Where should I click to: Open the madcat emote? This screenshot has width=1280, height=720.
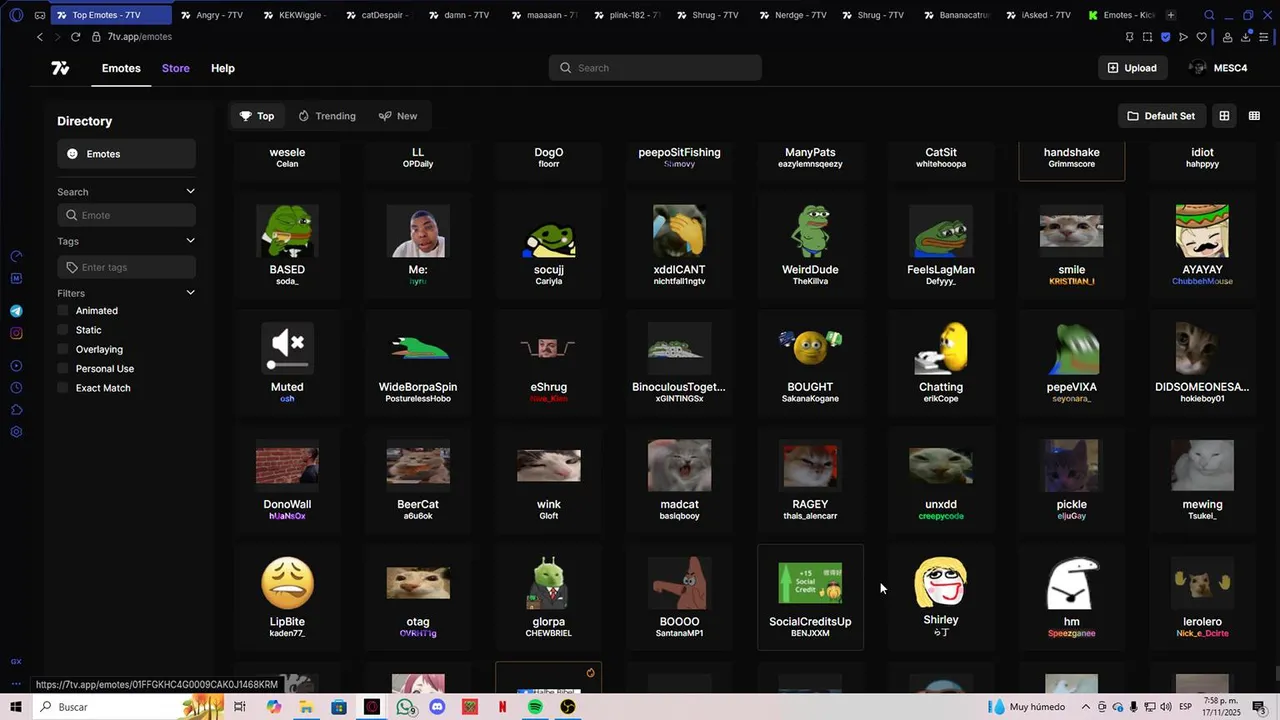pyautogui.click(x=680, y=479)
